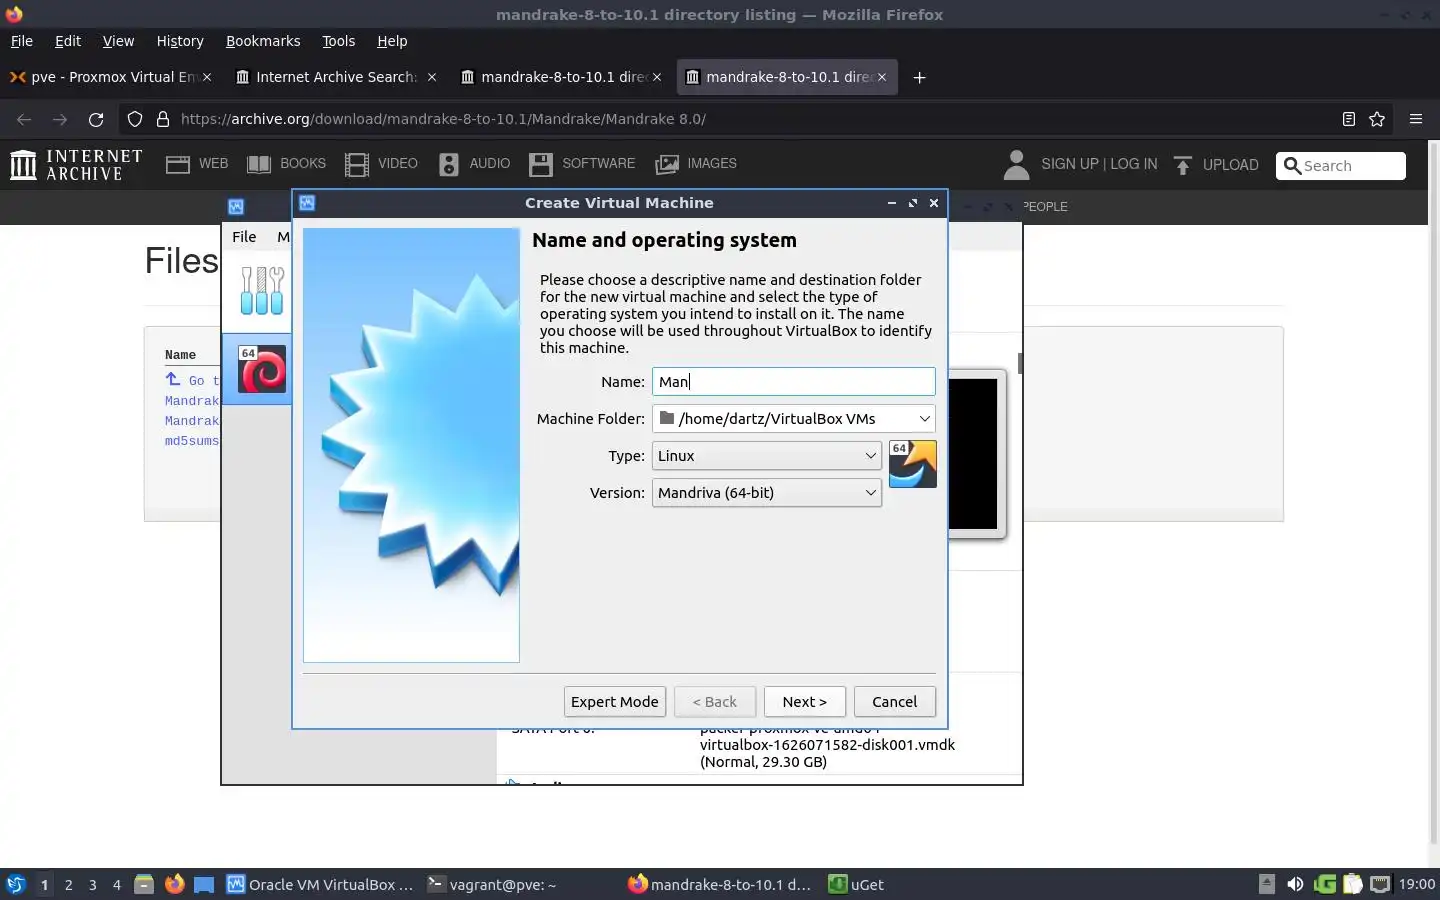Launch the file manager from taskbar
This screenshot has height=900, width=1440.
click(x=144, y=884)
